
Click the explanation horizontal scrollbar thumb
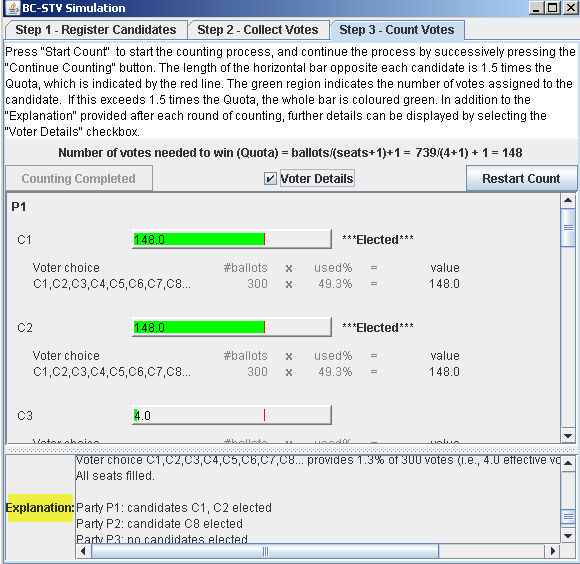coord(265,551)
